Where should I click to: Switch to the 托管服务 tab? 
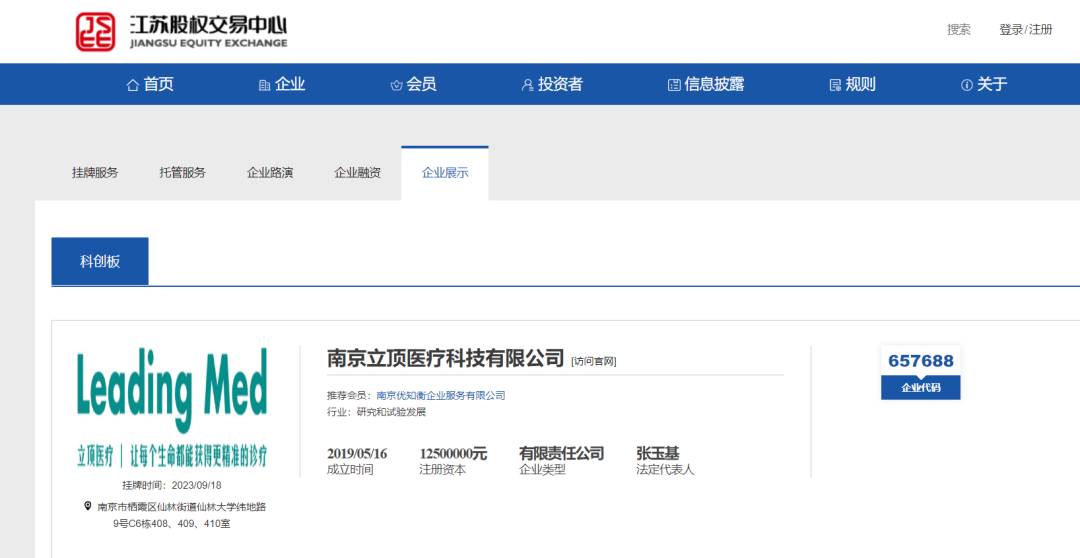pos(182,172)
